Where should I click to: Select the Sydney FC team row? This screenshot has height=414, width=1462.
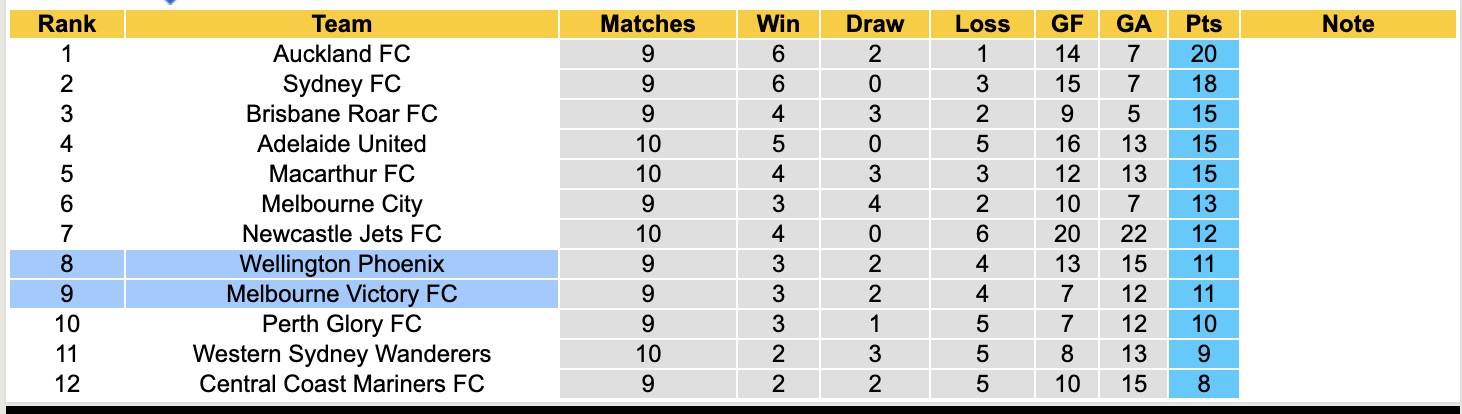(733, 84)
